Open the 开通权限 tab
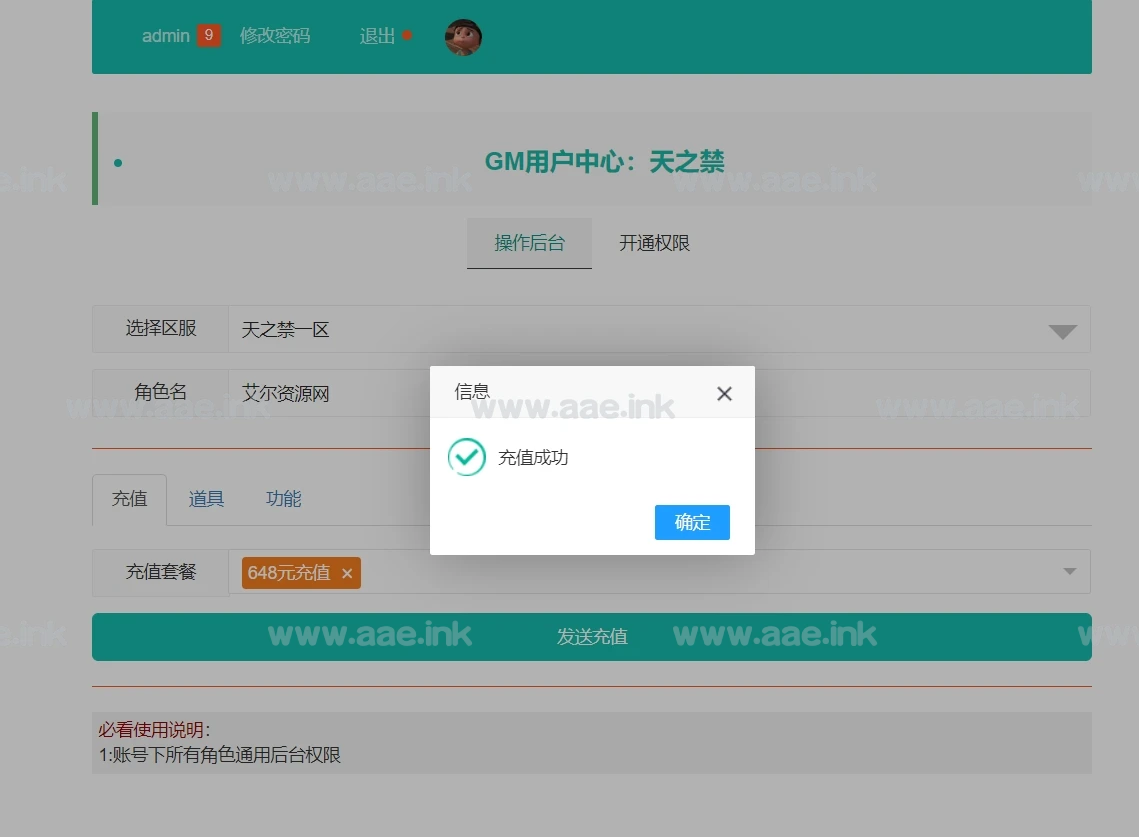Viewport: 1139px width, 837px height. coord(654,243)
